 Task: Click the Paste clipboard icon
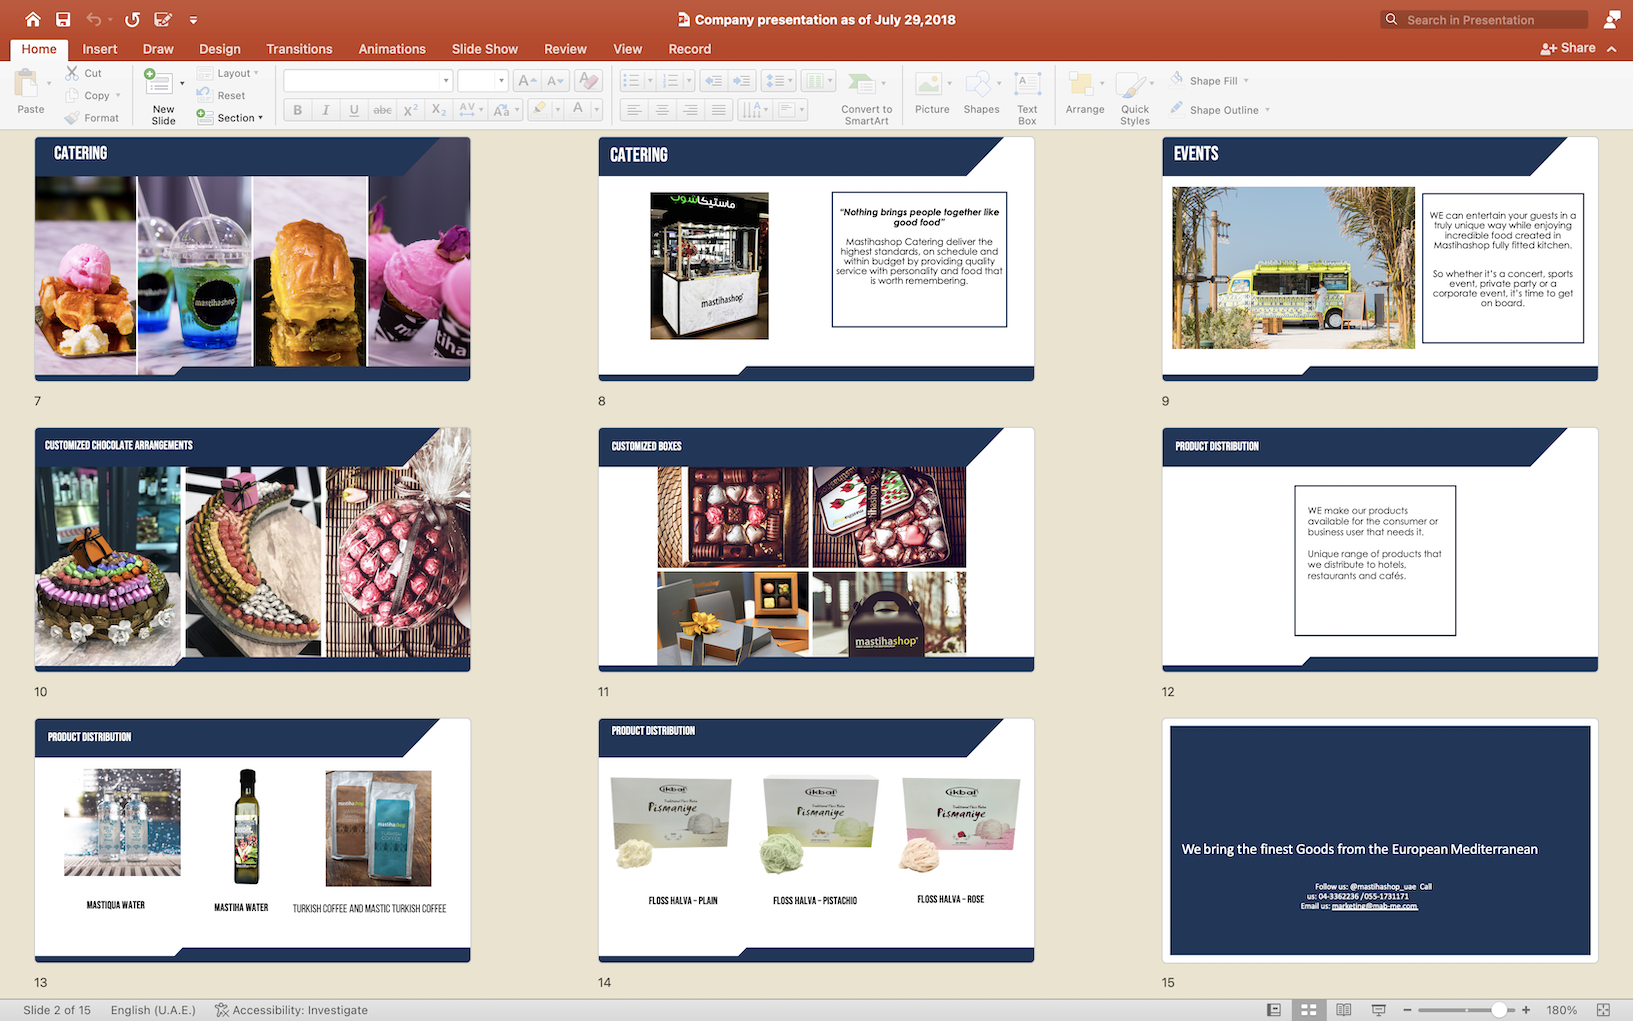coord(27,83)
